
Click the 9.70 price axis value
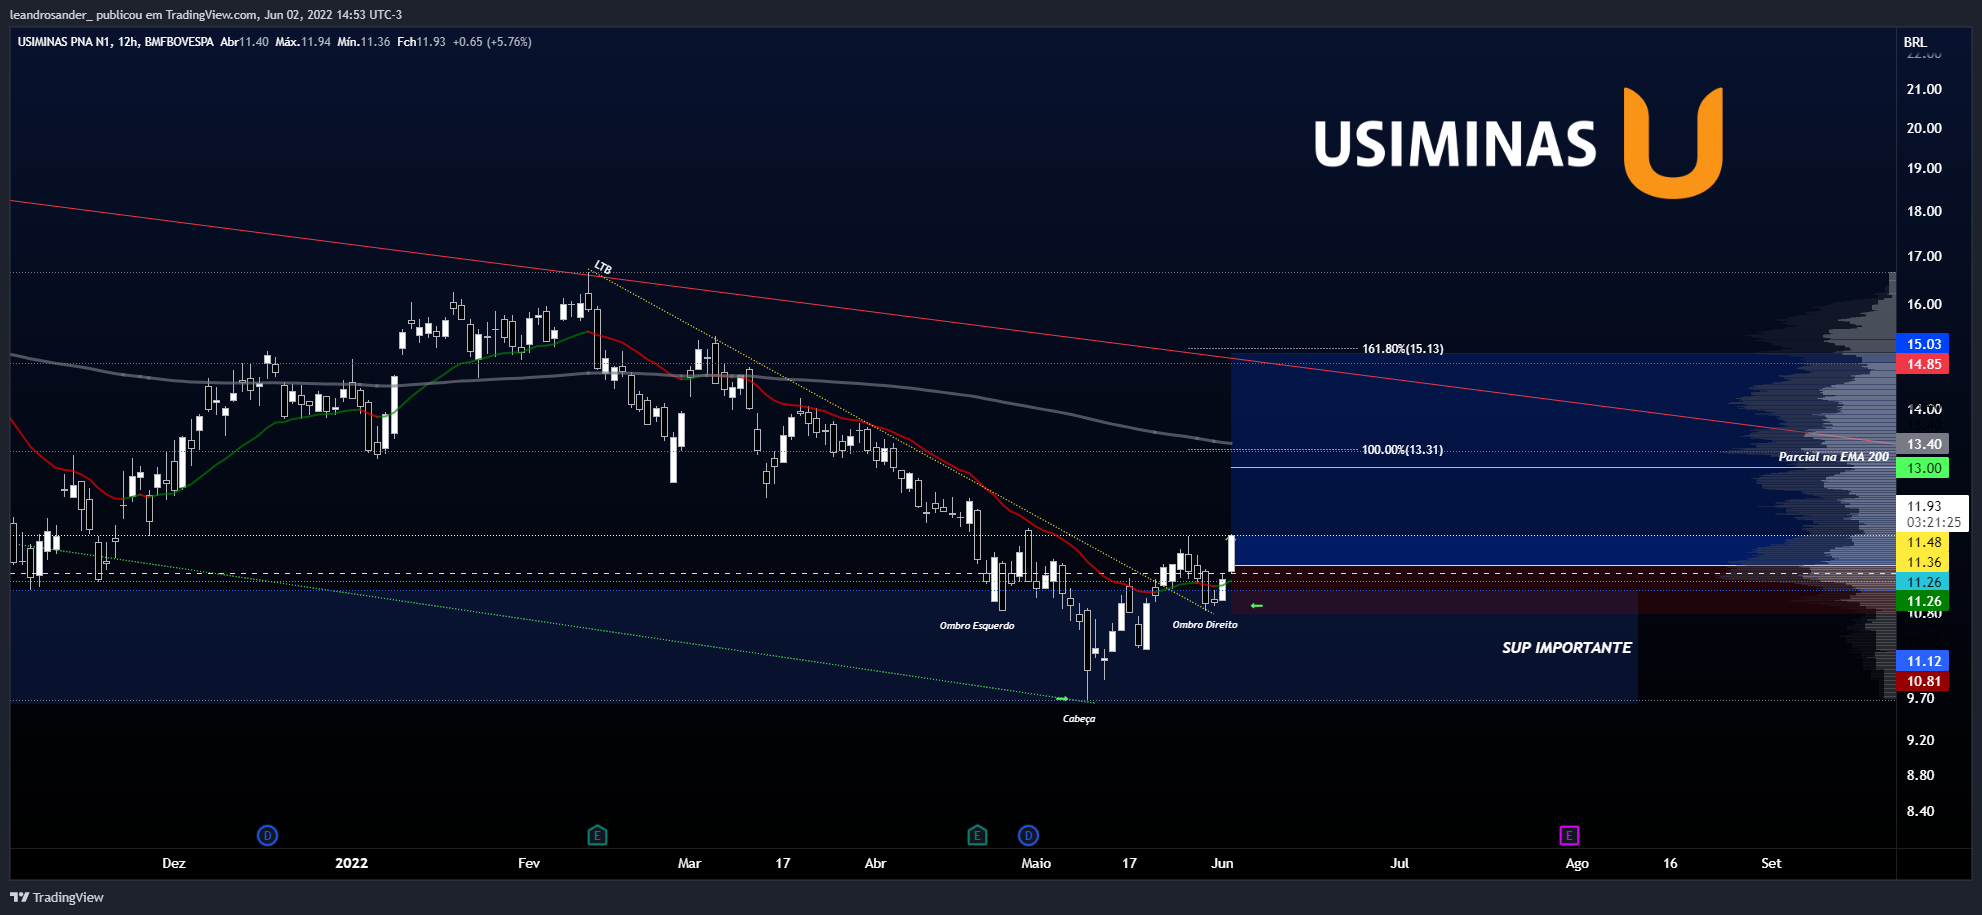click(1920, 698)
